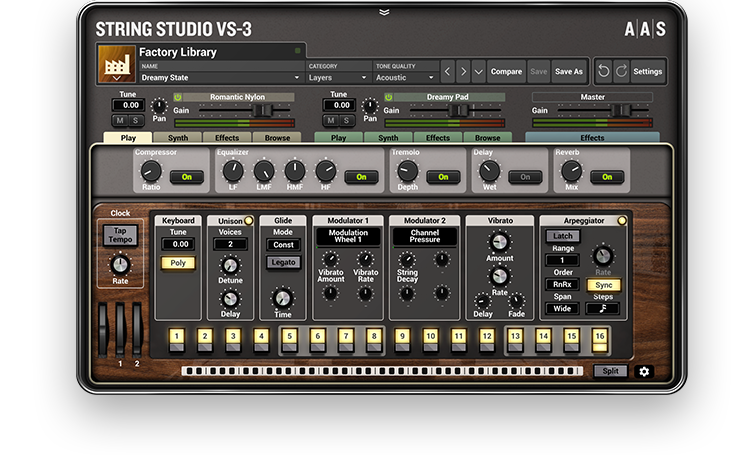
Task: Toggle Arpeggiator Latch button
Action: tap(563, 236)
